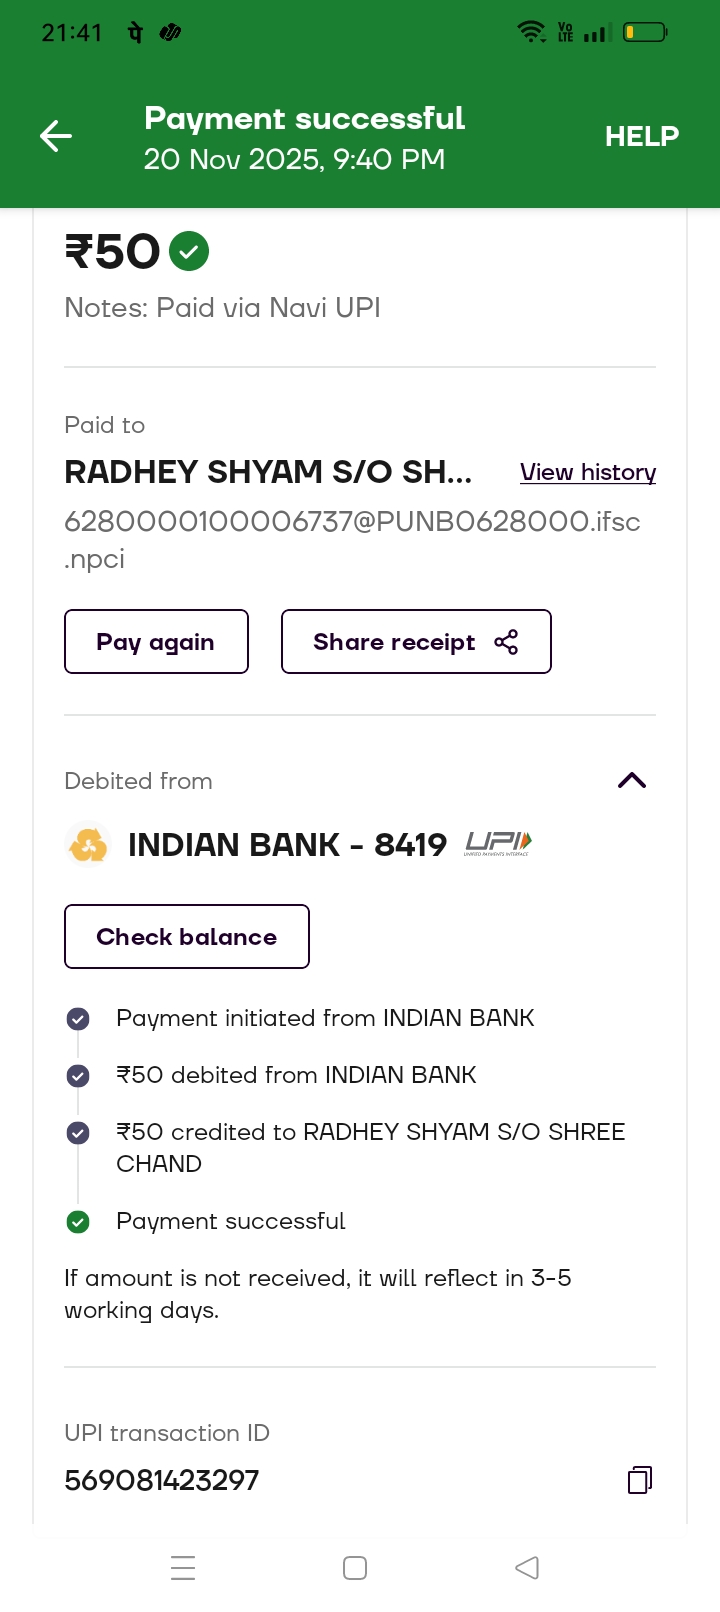Viewport: 720px width, 1612px height.
Task: Copy the UPI transaction ID
Action: [x=639, y=1480]
